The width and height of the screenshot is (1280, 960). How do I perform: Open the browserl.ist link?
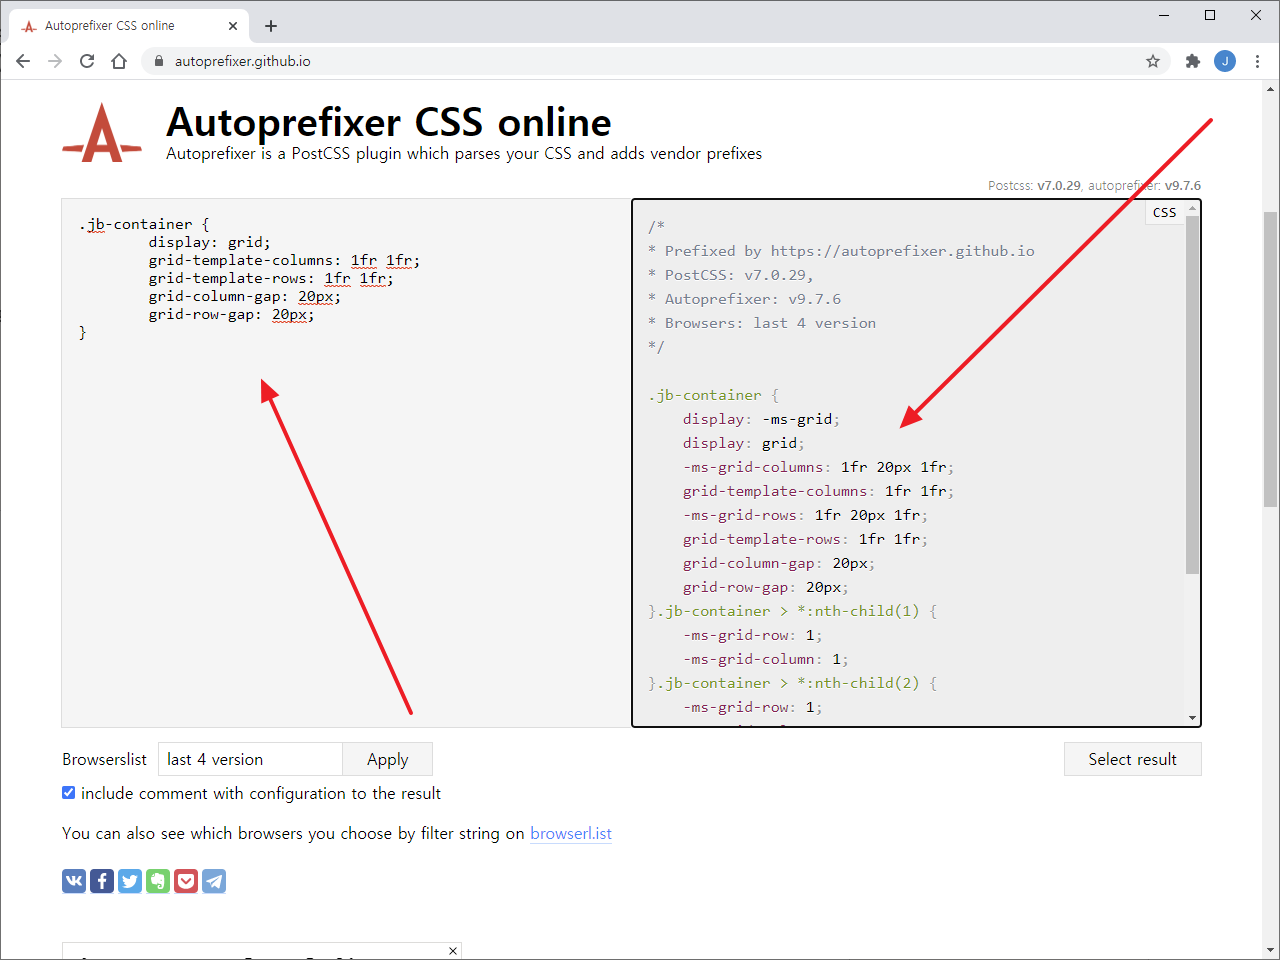pos(571,833)
